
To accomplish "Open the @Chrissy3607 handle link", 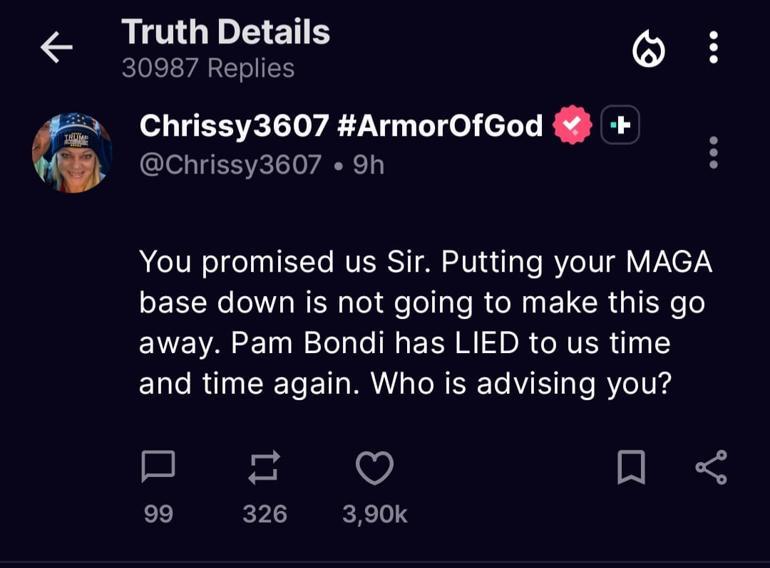I will (x=231, y=163).
